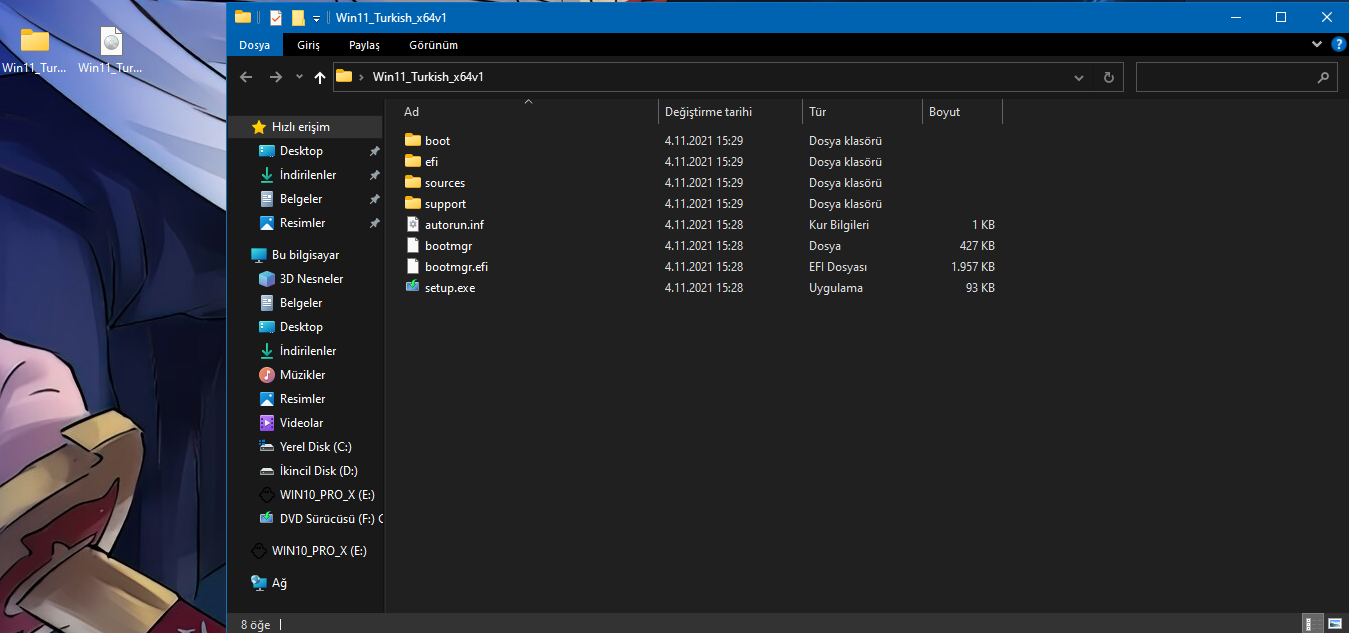Sort by the Tür column header
1349x633 pixels.
click(862, 112)
